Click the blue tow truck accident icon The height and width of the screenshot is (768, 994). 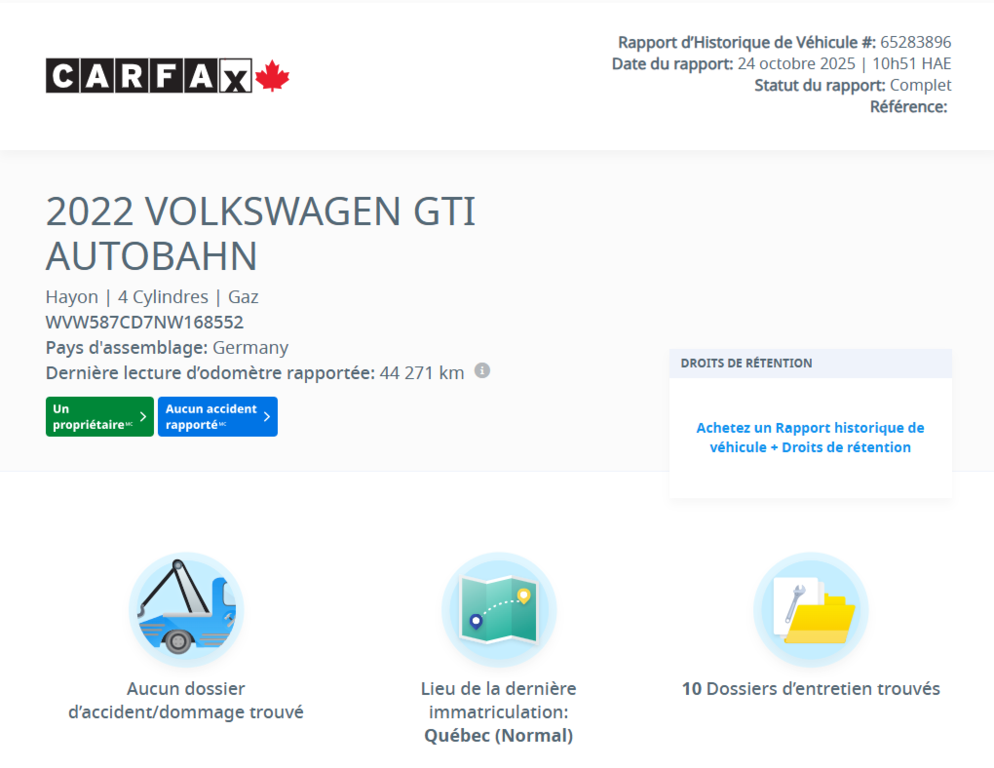(x=186, y=608)
